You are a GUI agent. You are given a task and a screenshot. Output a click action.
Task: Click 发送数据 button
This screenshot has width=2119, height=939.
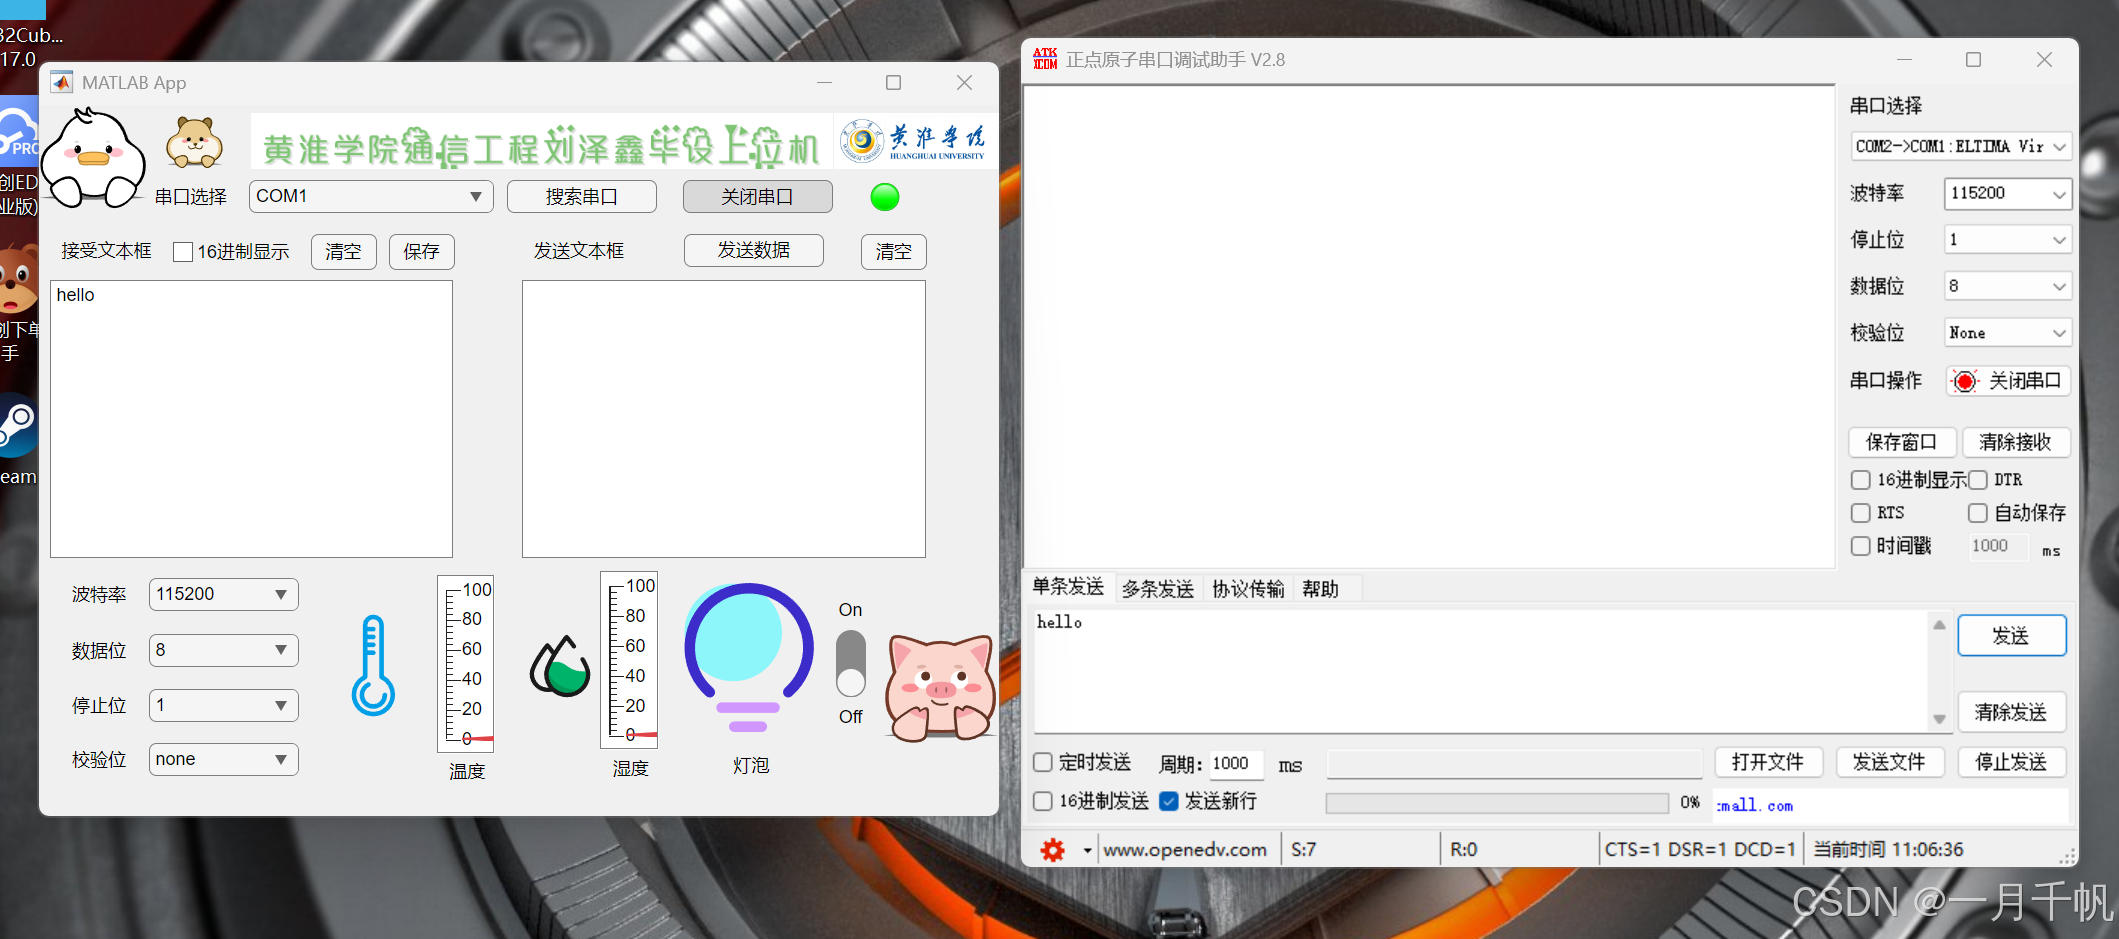coord(754,250)
